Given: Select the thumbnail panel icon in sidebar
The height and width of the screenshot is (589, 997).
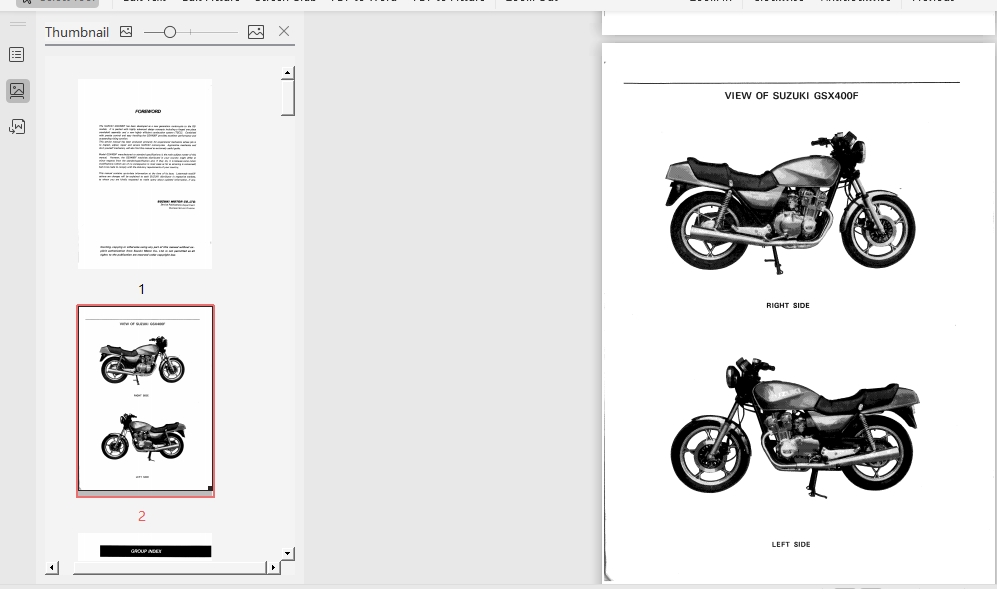Looking at the screenshot, I should [x=17, y=90].
